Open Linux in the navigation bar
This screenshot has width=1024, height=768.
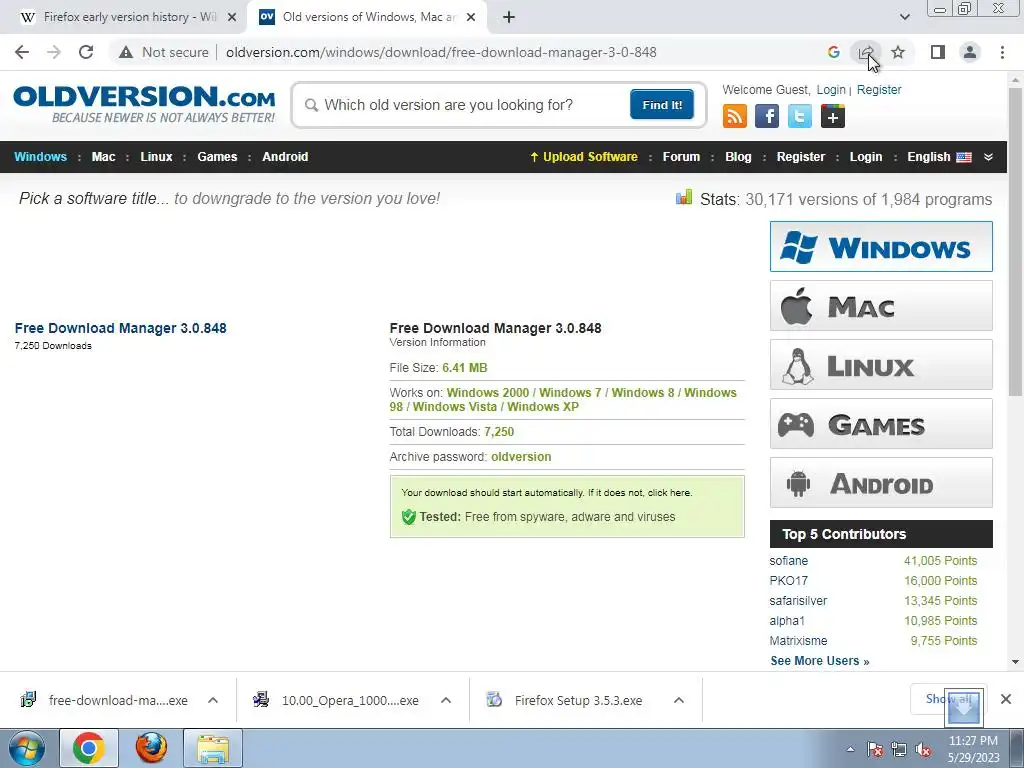[156, 157]
